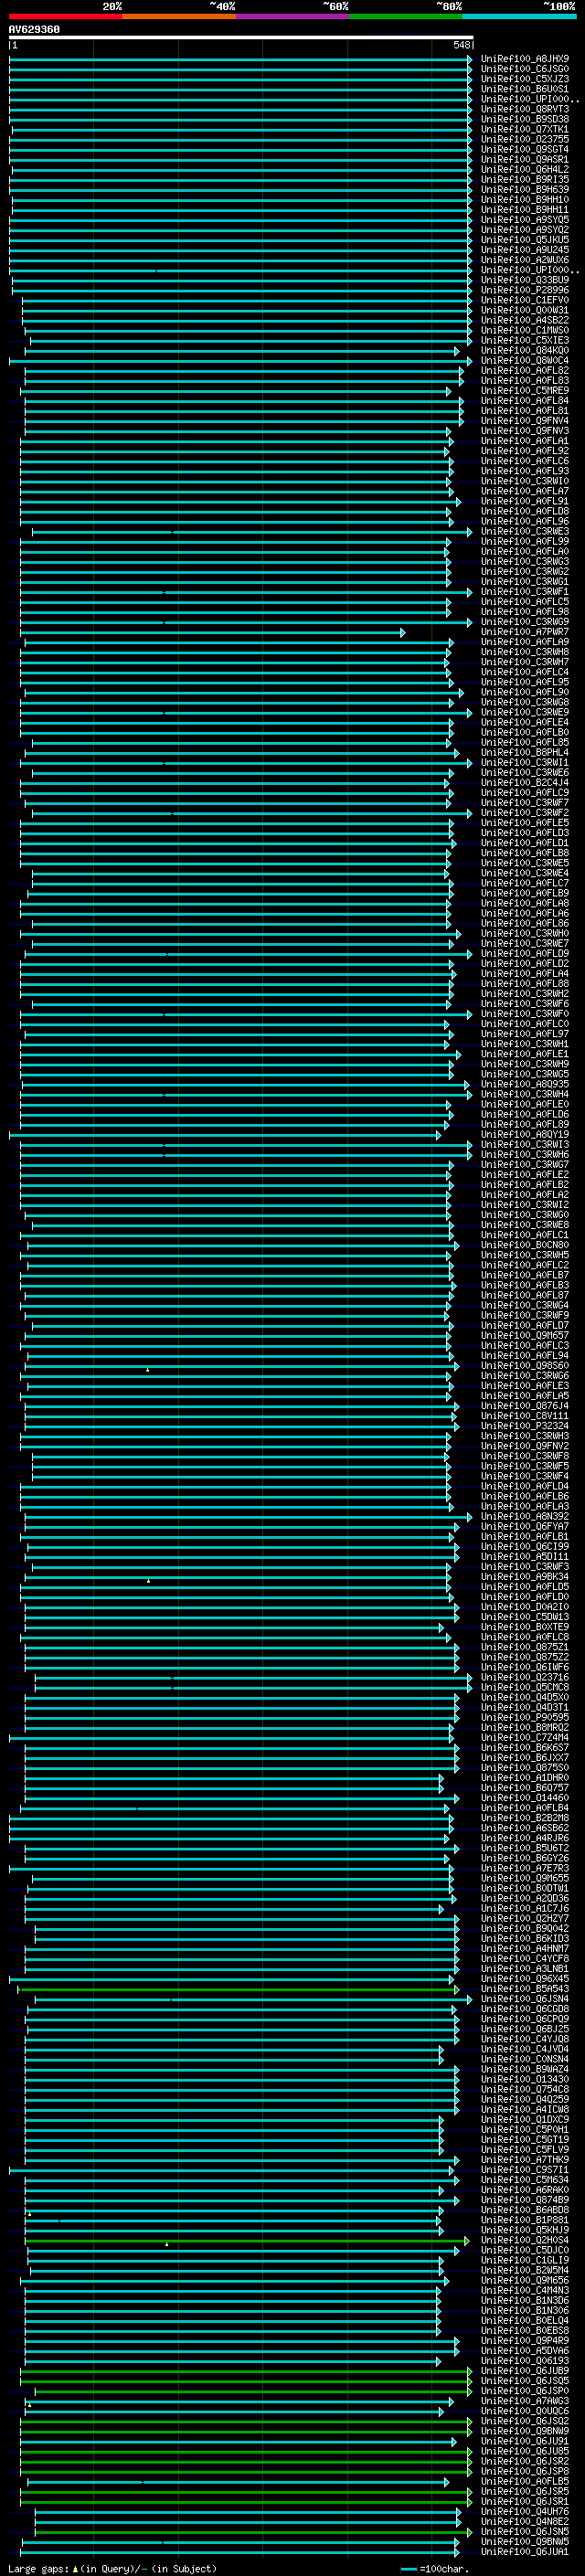Click the green alignment bar for UniRef100_B5A543
585x2576 pixels.
[239, 1988]
